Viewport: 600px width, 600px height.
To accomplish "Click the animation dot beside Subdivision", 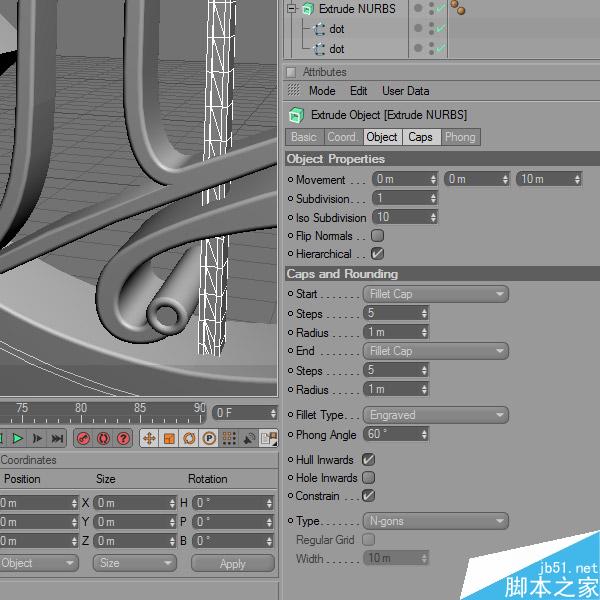I will (290, 199).
